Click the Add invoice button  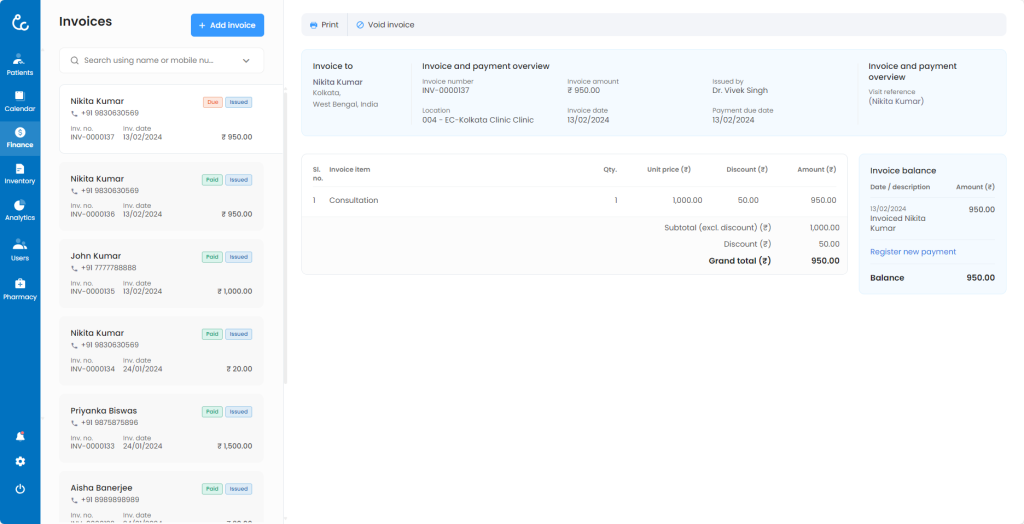pyautogui.click(x=227, y=25)
